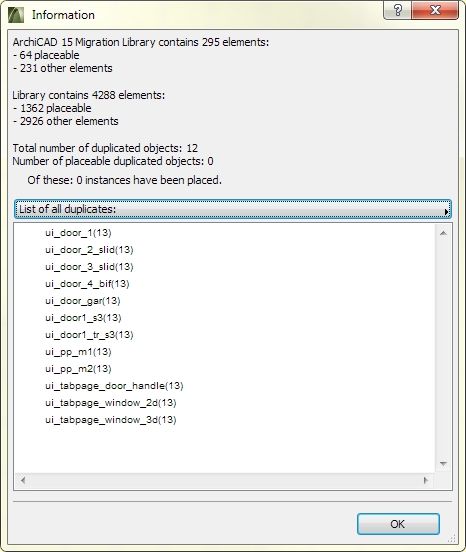
Task: Open the 'List of all duplicates' dropdown
Action: 233,209
